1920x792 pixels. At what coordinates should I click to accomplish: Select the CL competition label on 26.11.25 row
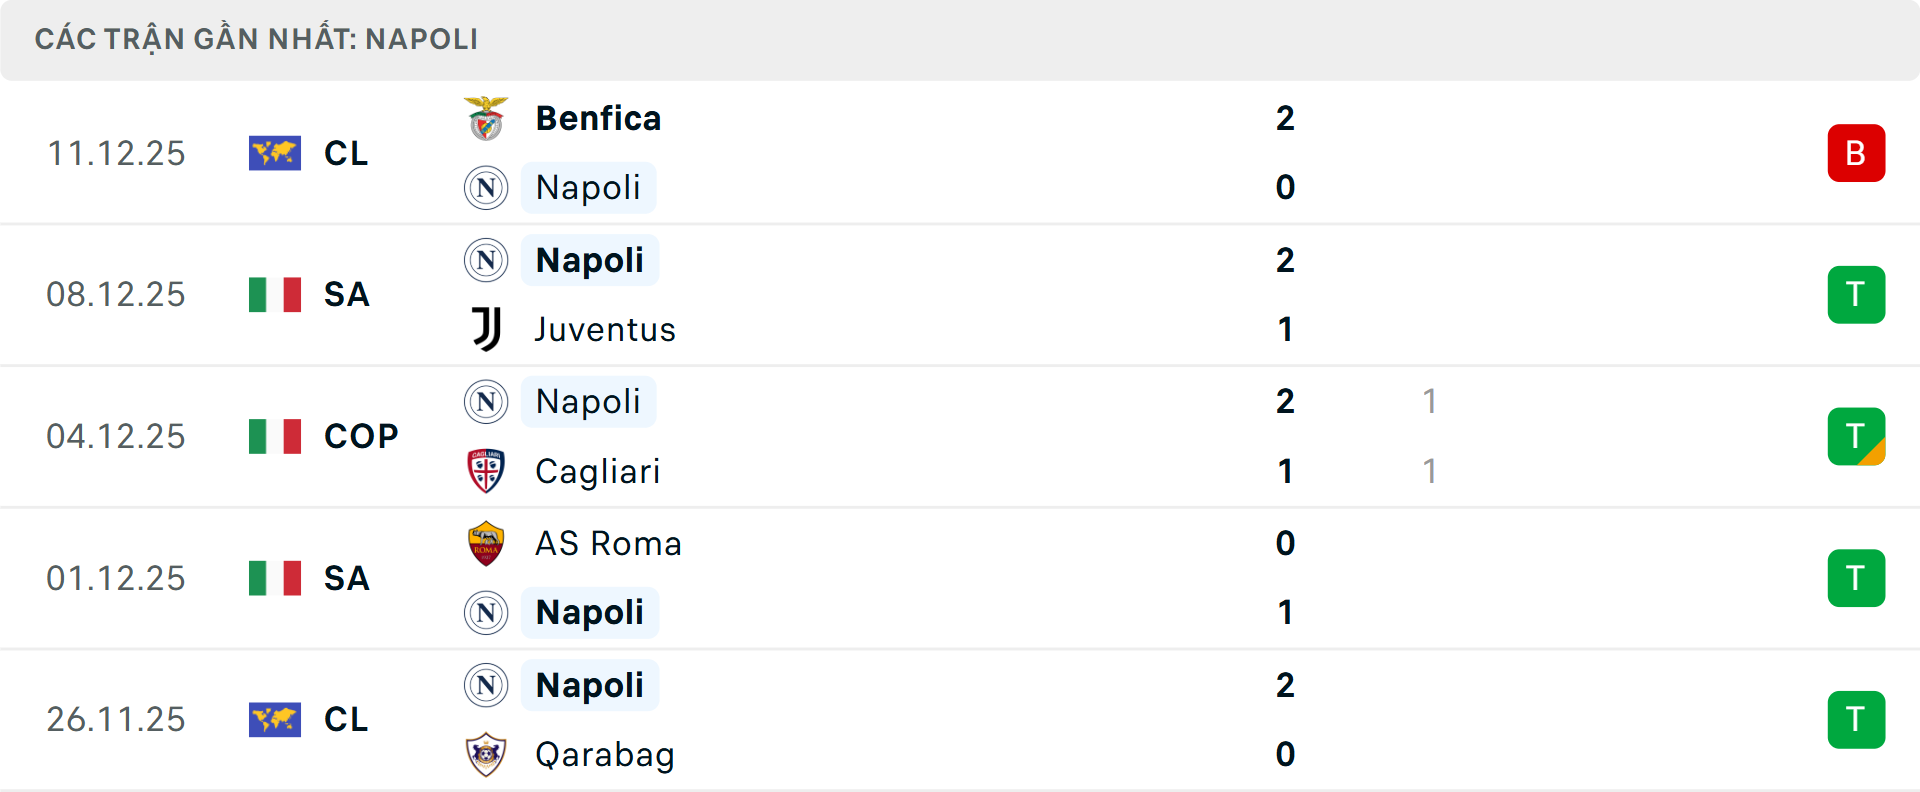pyautogui.click(x=345, y=719)
